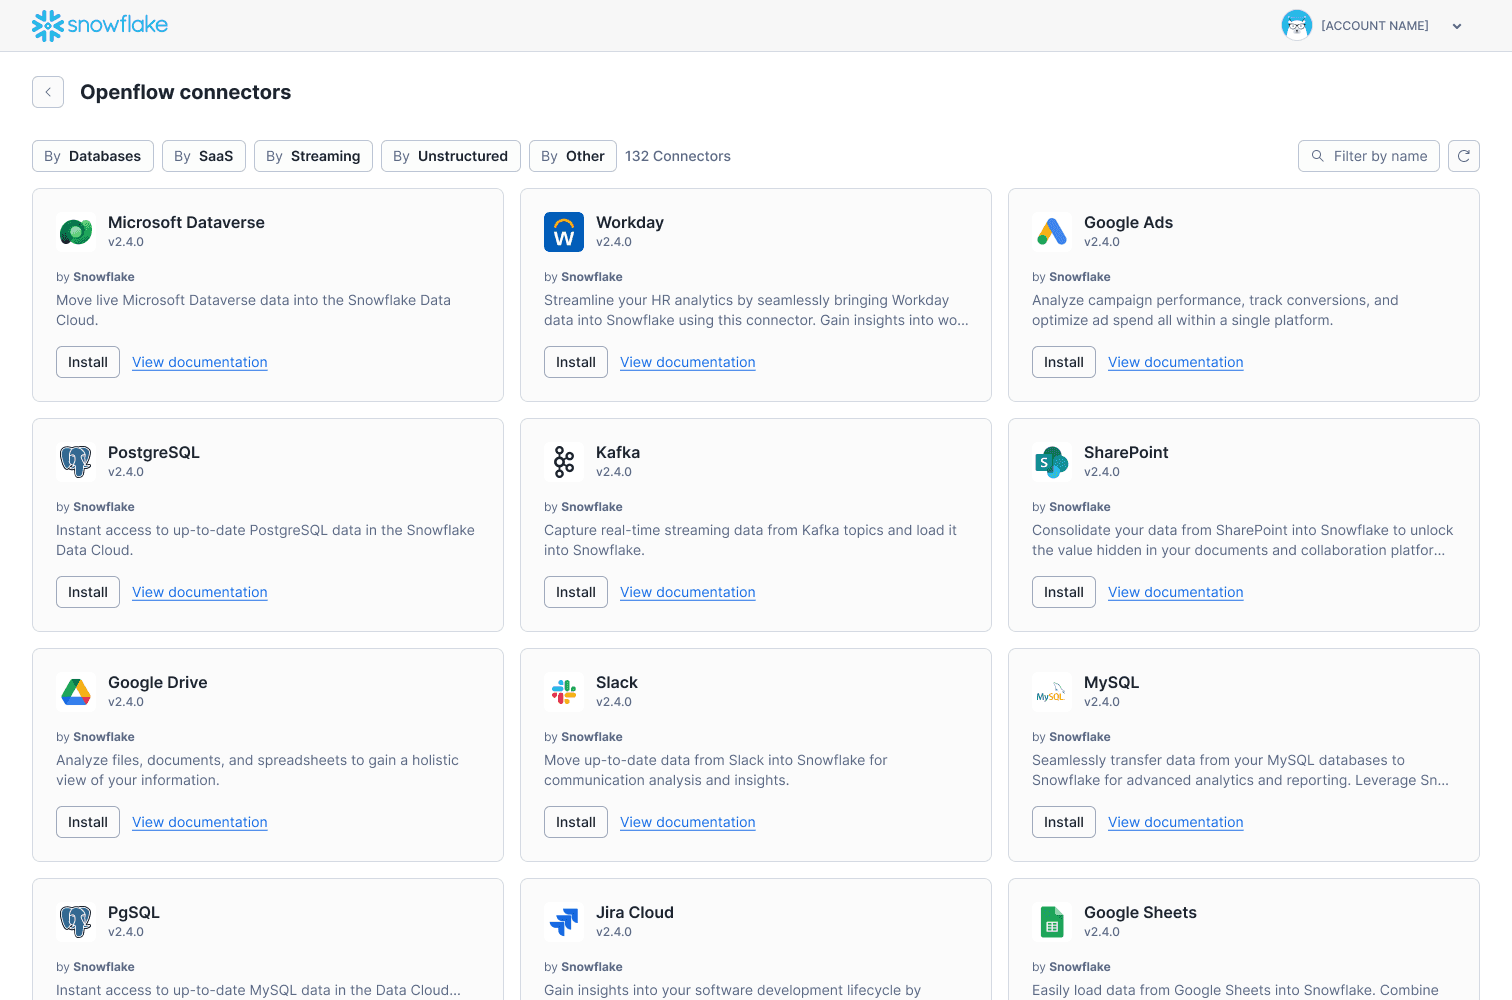Click the Microsoft Dataverse title
Image resolution: width=1512 pixels, height=1000 pixels.
(x=186, y=222)
